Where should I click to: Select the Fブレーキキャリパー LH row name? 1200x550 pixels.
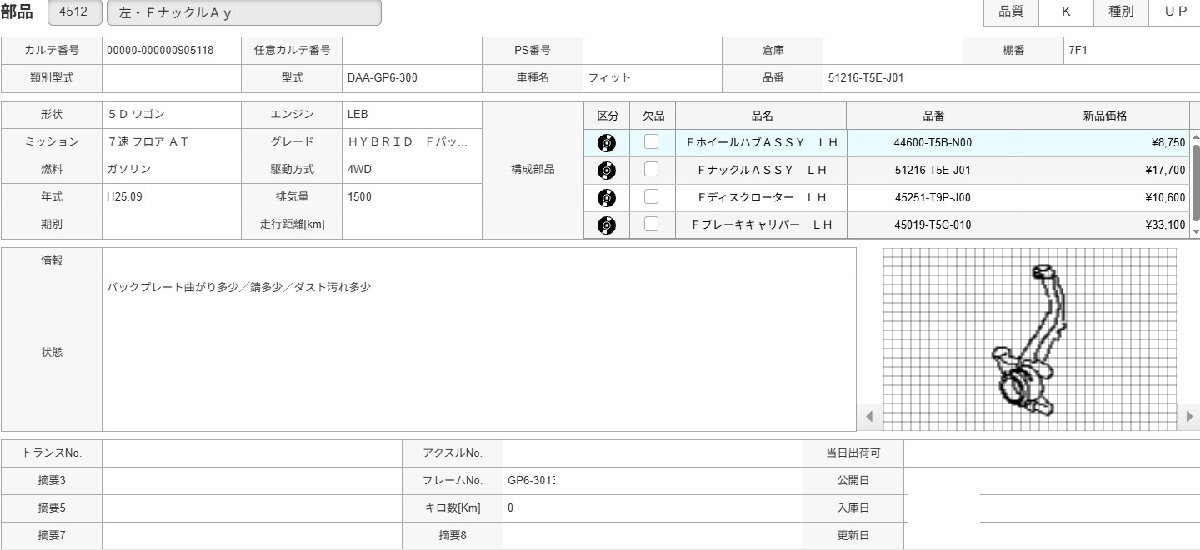pos(762,225)
